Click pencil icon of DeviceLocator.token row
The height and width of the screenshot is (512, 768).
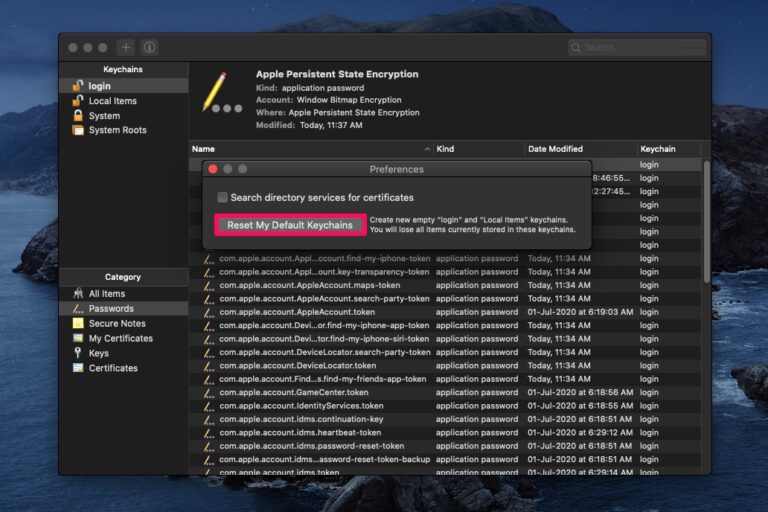click(209, 366)
